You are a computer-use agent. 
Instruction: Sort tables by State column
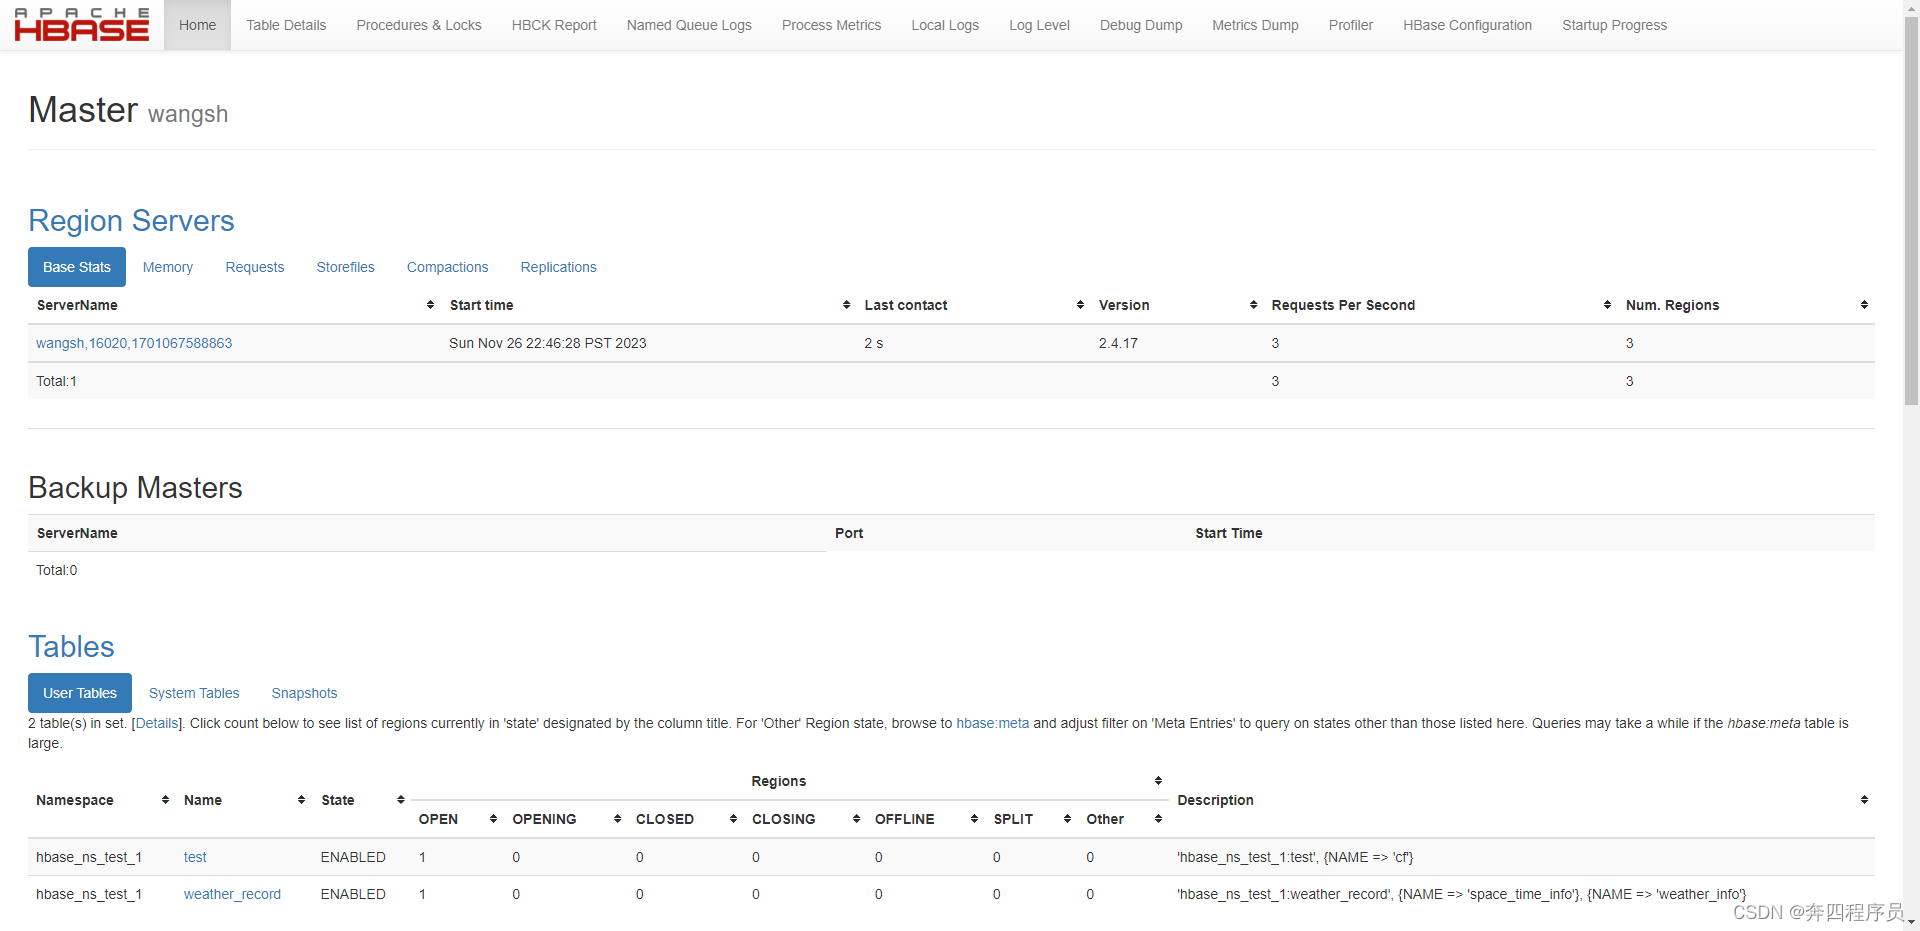(400, 800)
